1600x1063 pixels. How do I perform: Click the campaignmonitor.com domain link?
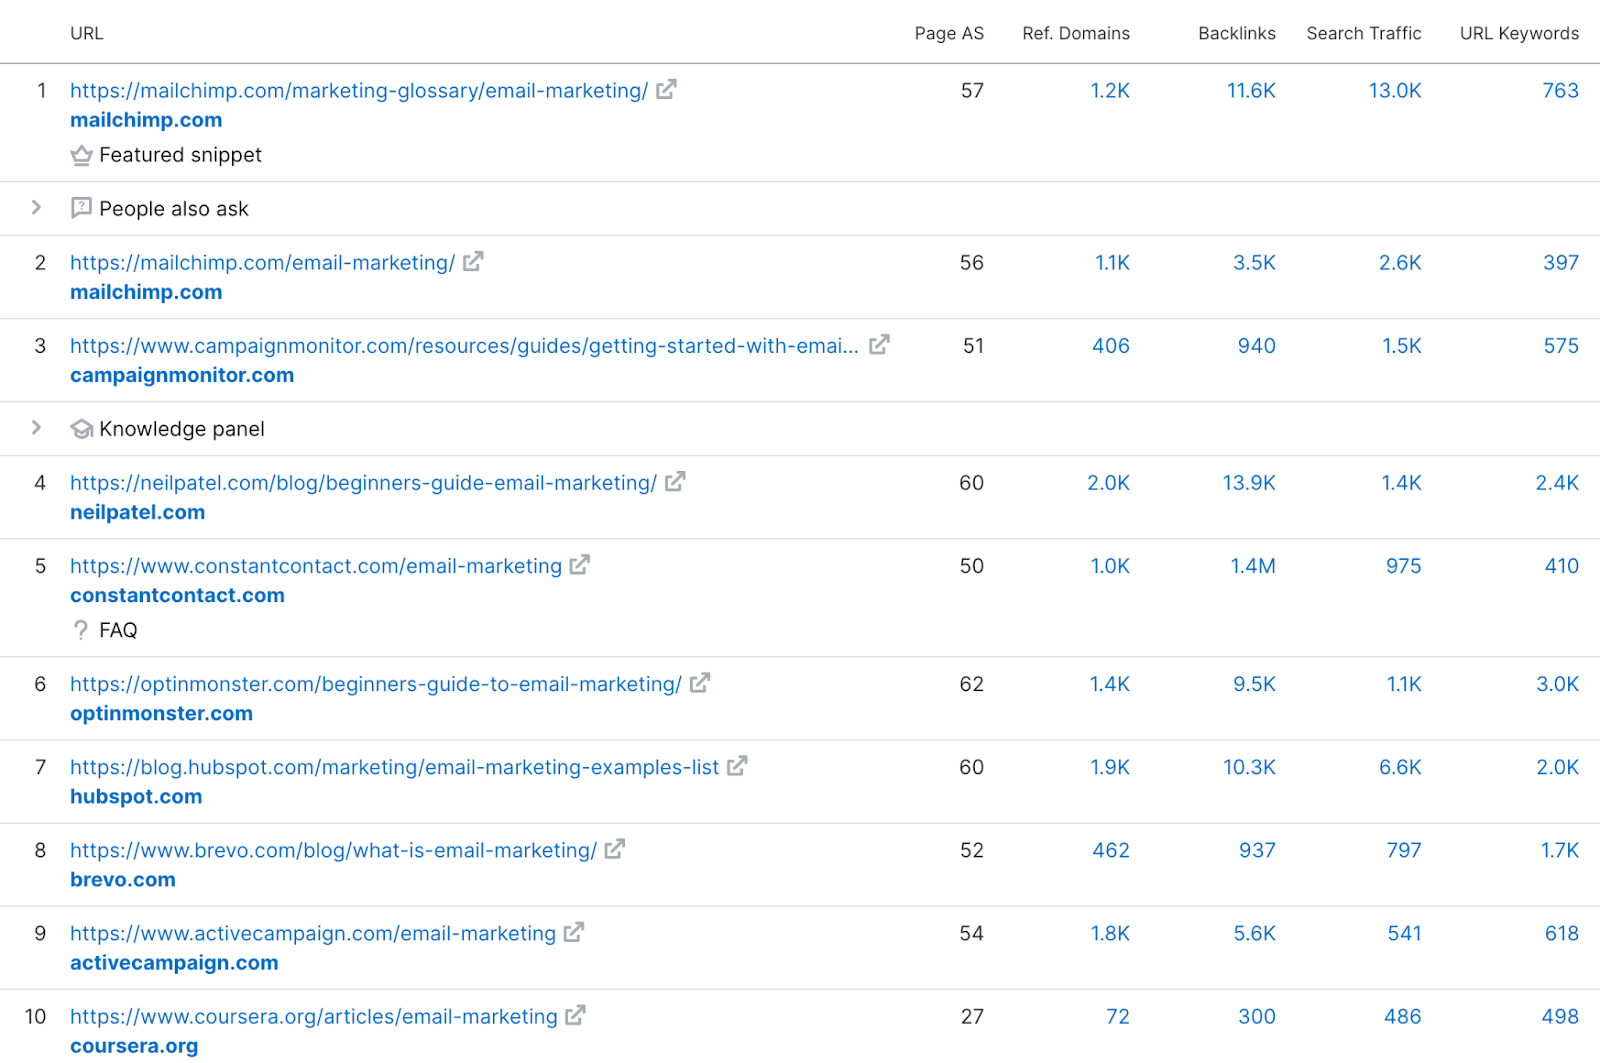click(182, 375)
